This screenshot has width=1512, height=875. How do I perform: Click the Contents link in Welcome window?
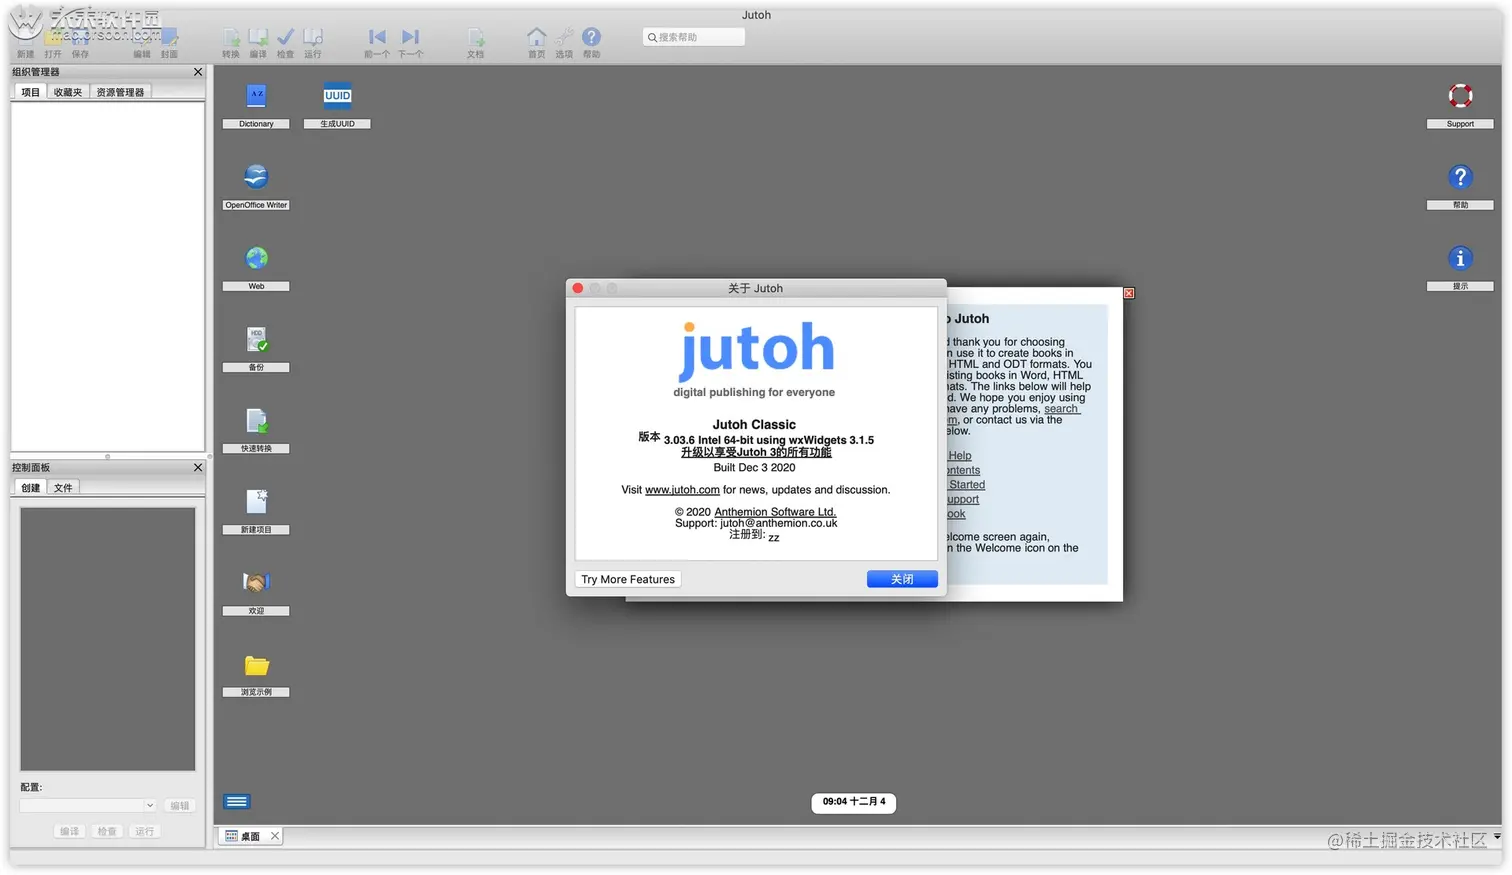point(964,470)
